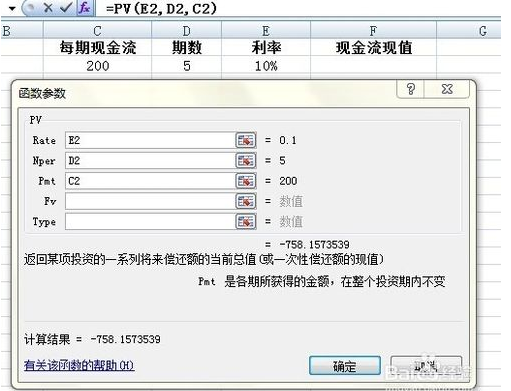
Task: Close the 函数参数 dialog
Action: [x=447, y=89]
